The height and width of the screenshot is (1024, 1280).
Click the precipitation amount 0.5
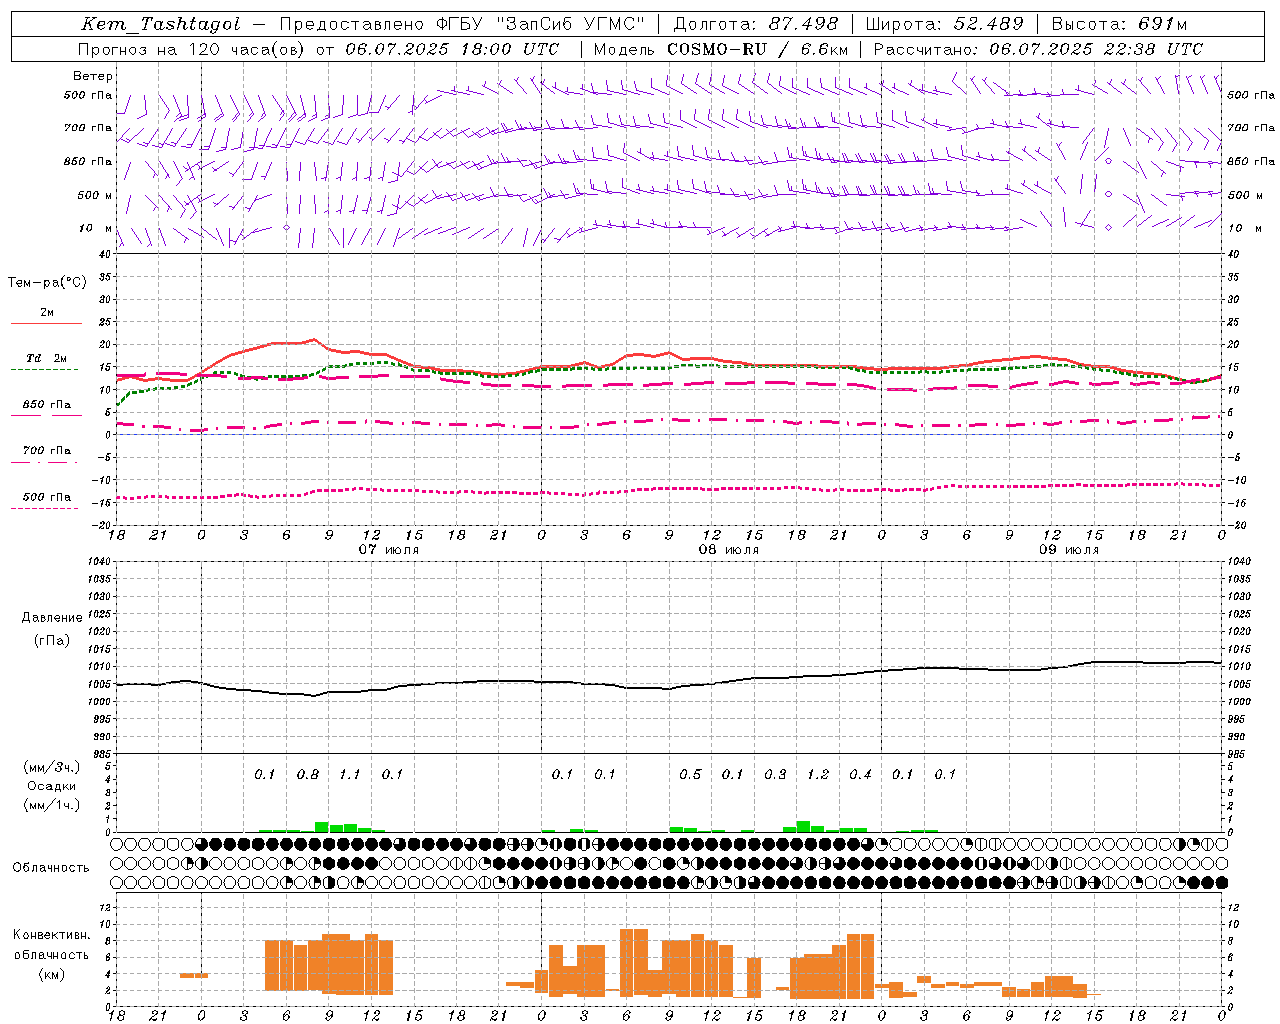click(690, 774)
